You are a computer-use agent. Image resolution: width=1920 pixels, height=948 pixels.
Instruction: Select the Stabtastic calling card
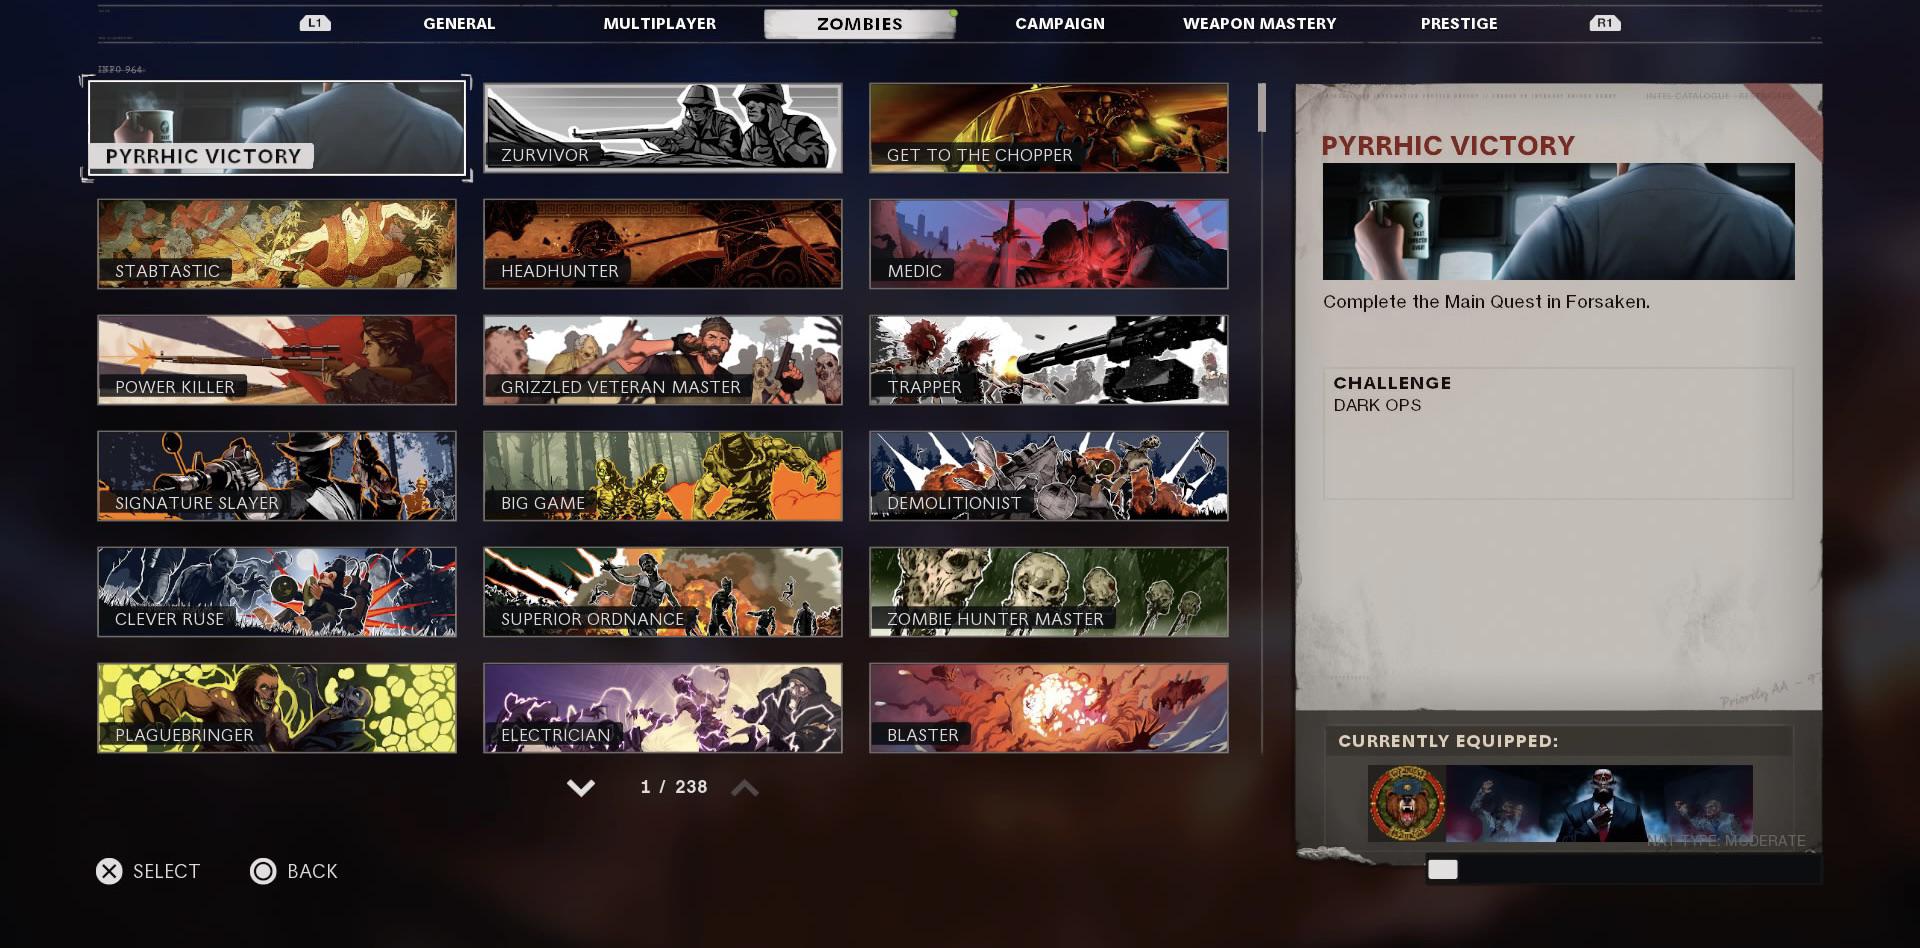click(277, 244)
